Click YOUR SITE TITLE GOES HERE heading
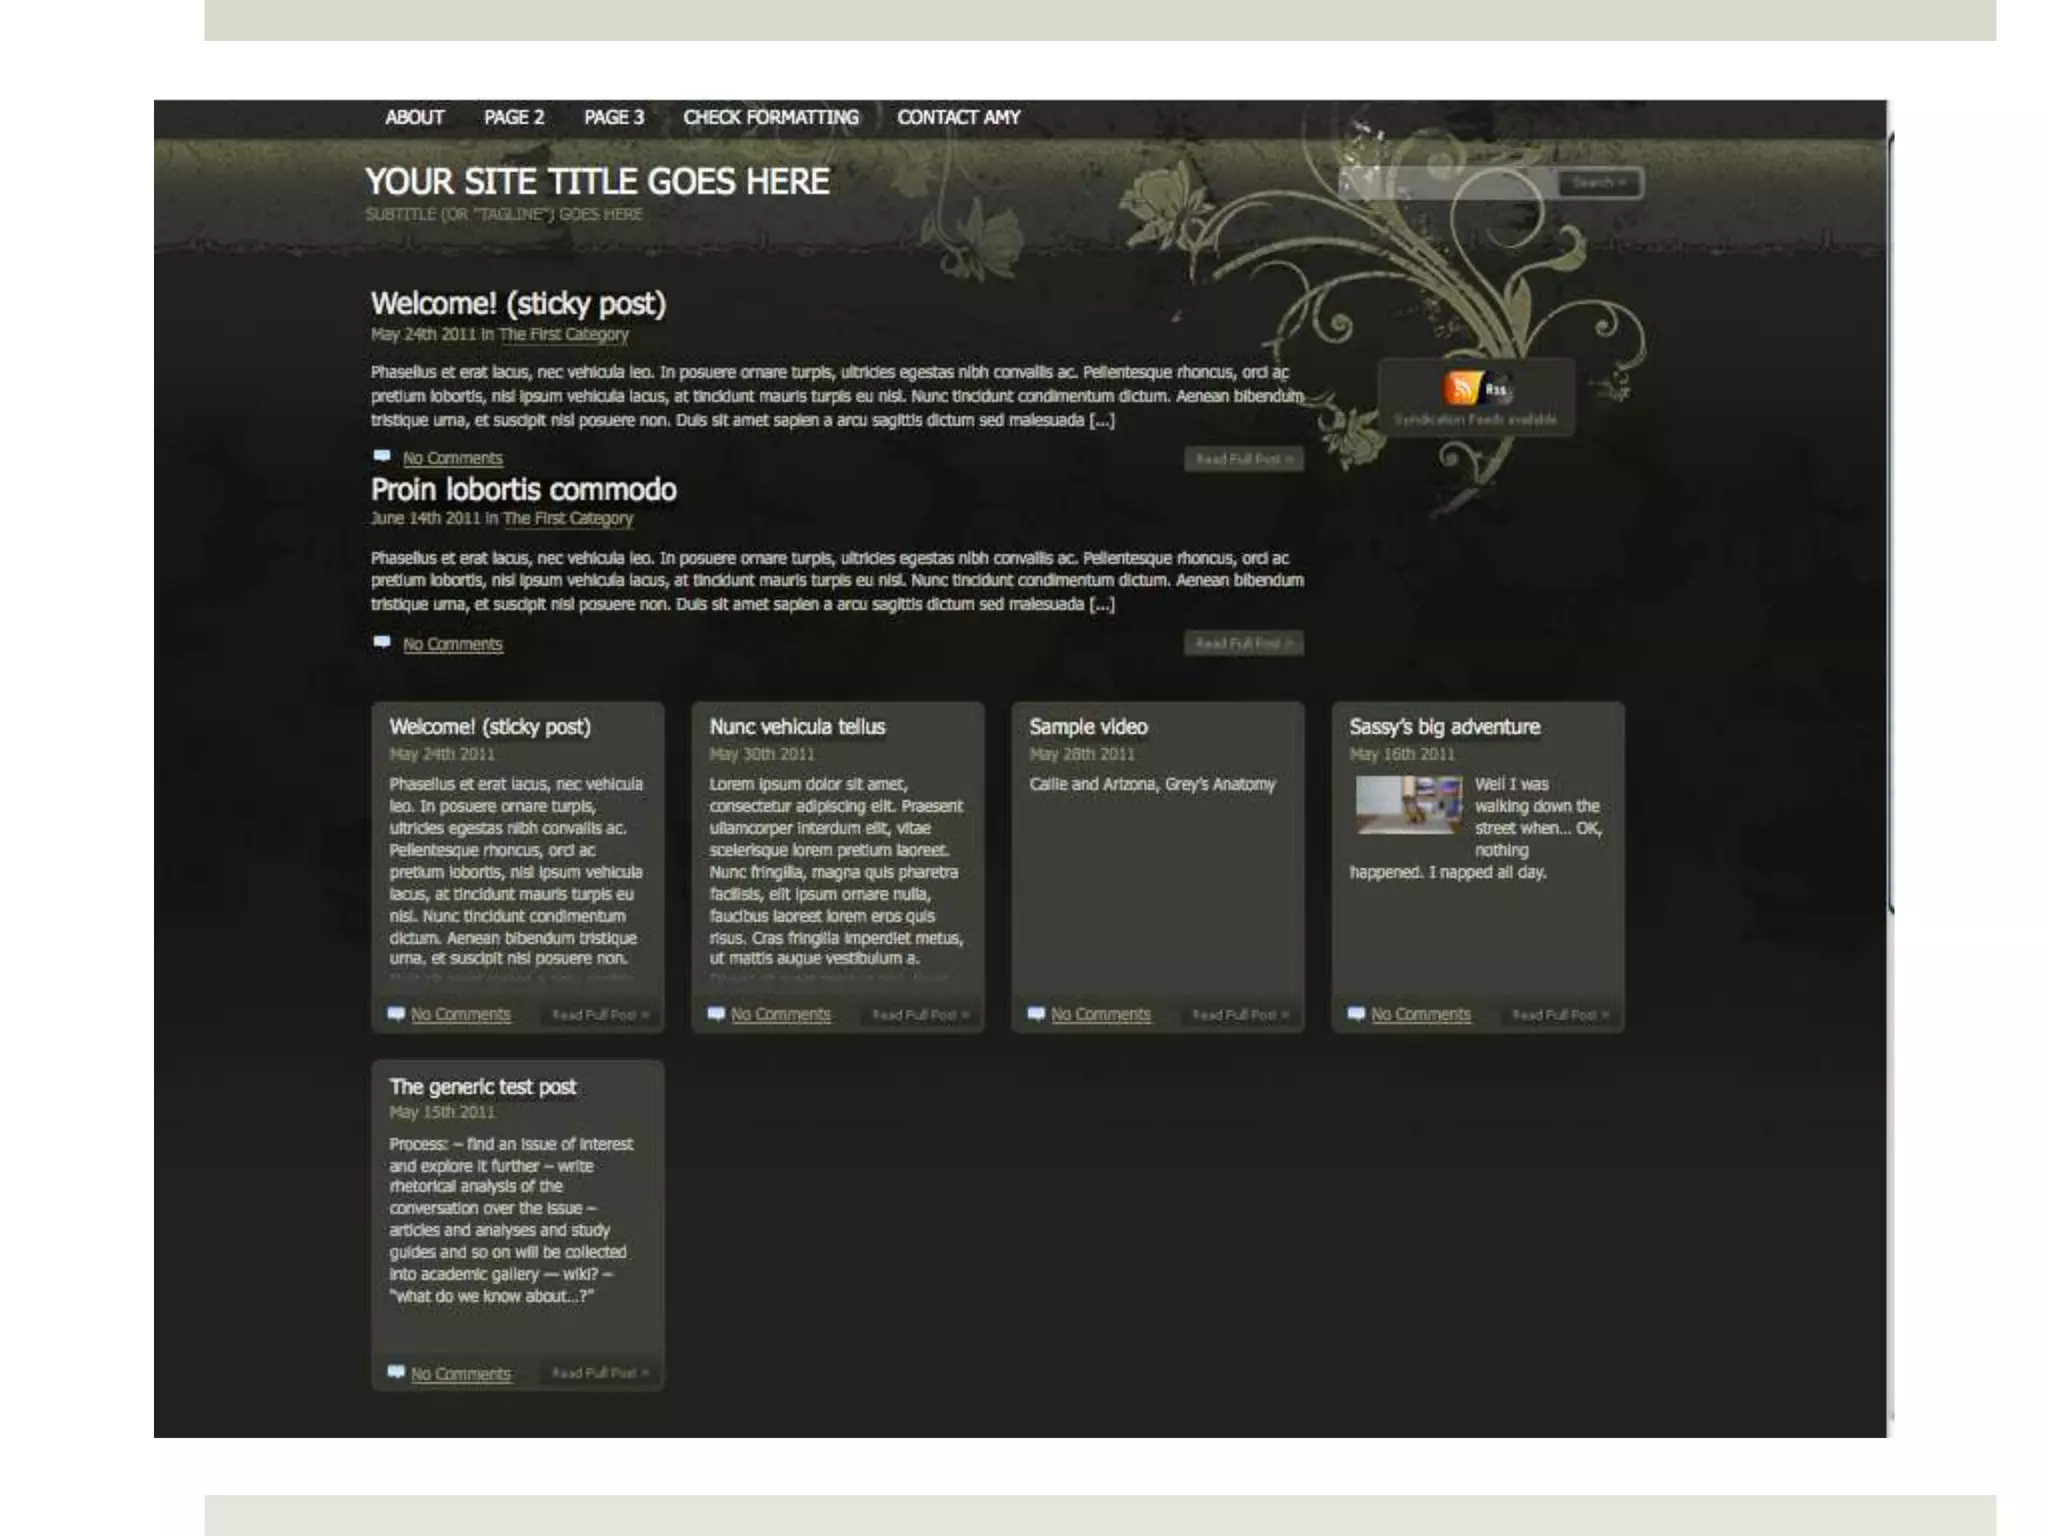Image resolution: width=2048 pixels, height=1536 pixels. pyautogui.click(x=597, y=181)
